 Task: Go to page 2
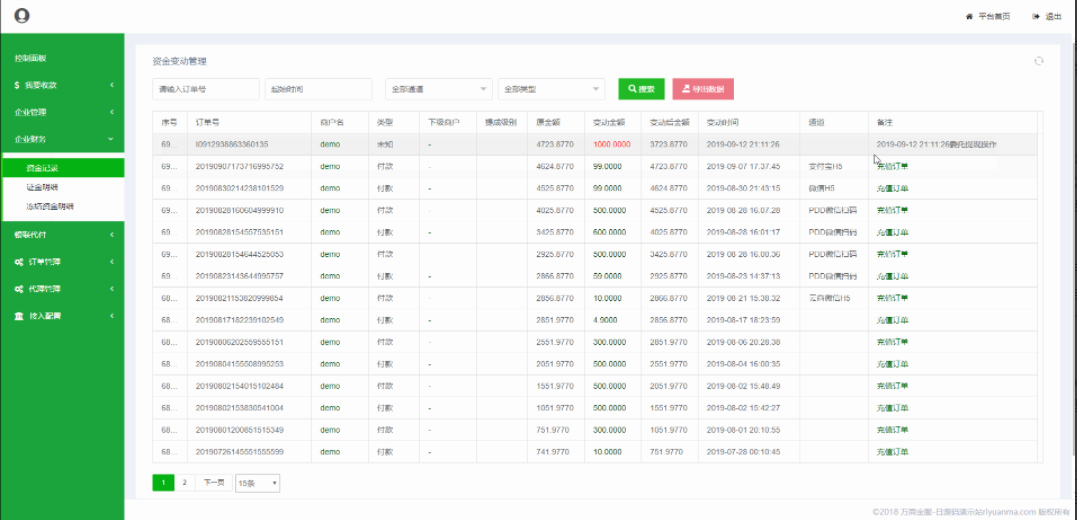(x=184, y=483)
